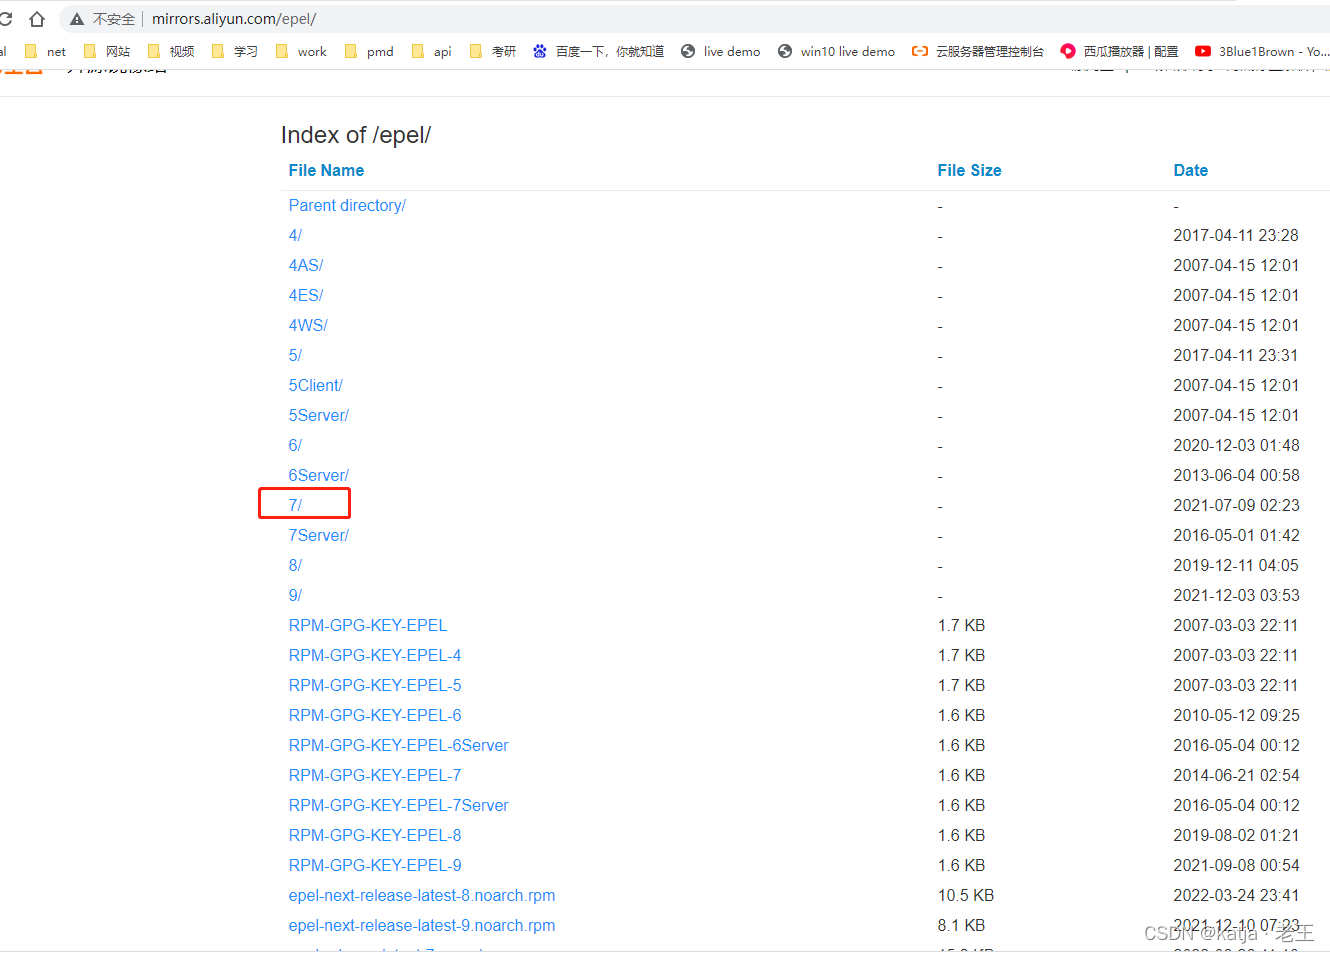Image resolution: width=1330 pixels, height=953 pixels.
Task: Open the 4WS/ directory
Action: [308, 325]
